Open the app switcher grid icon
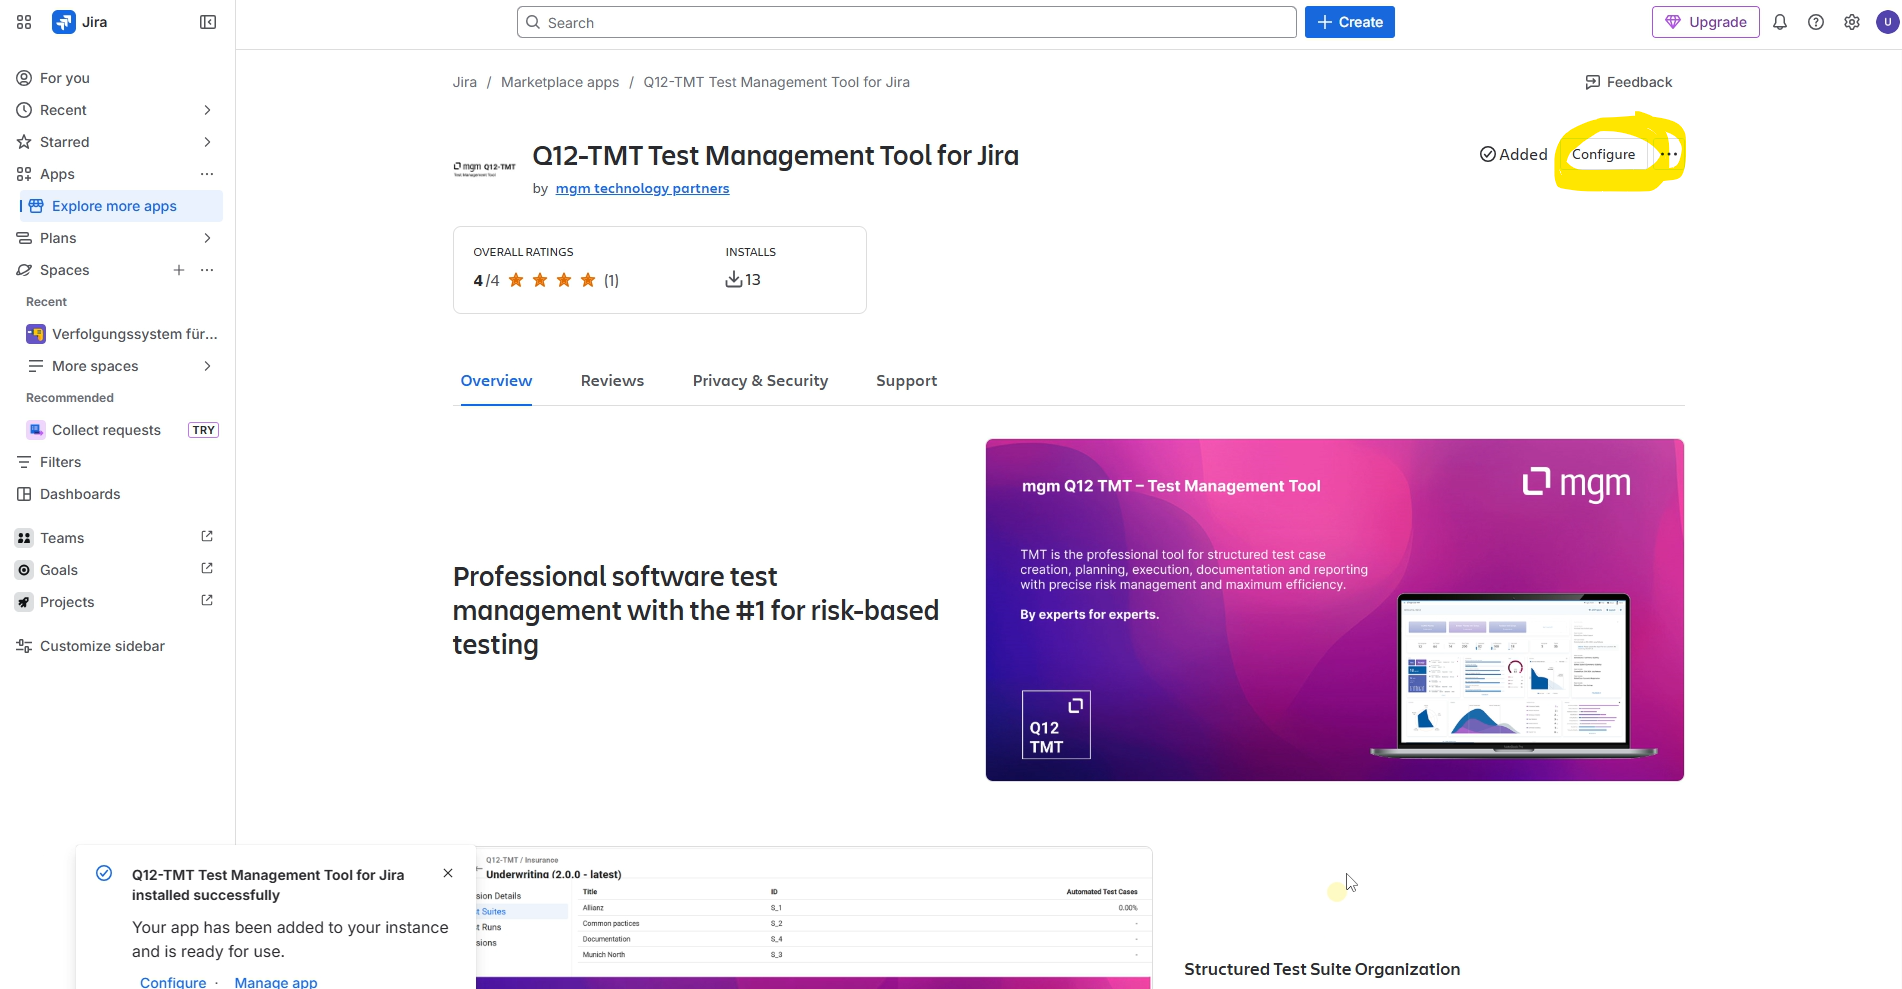 (24, 22)
